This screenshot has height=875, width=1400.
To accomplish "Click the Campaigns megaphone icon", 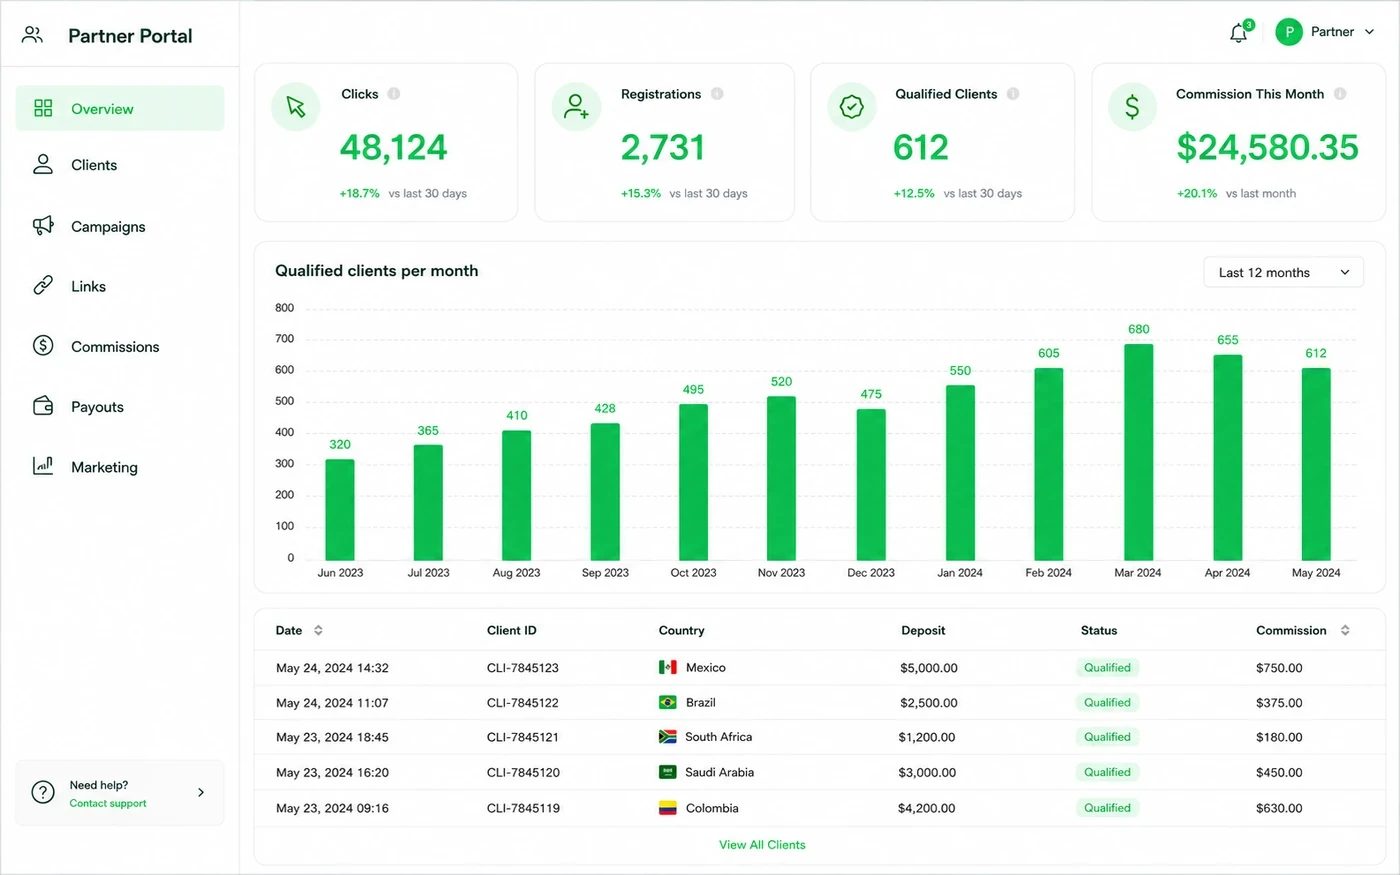I will [x=43, y=225].
